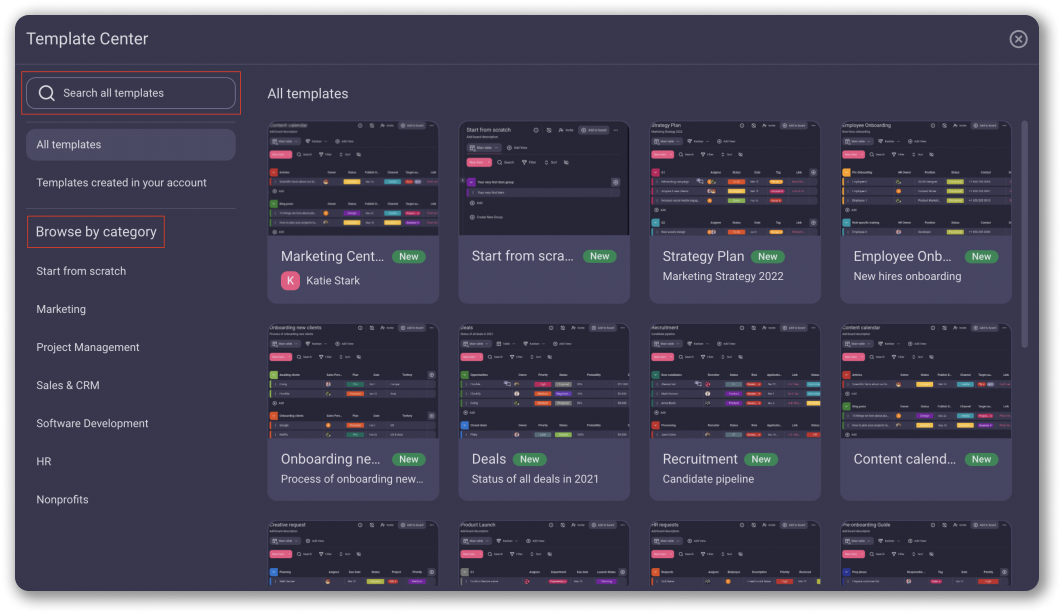
Task: Pick the HR category
Action: coord(44,461)
